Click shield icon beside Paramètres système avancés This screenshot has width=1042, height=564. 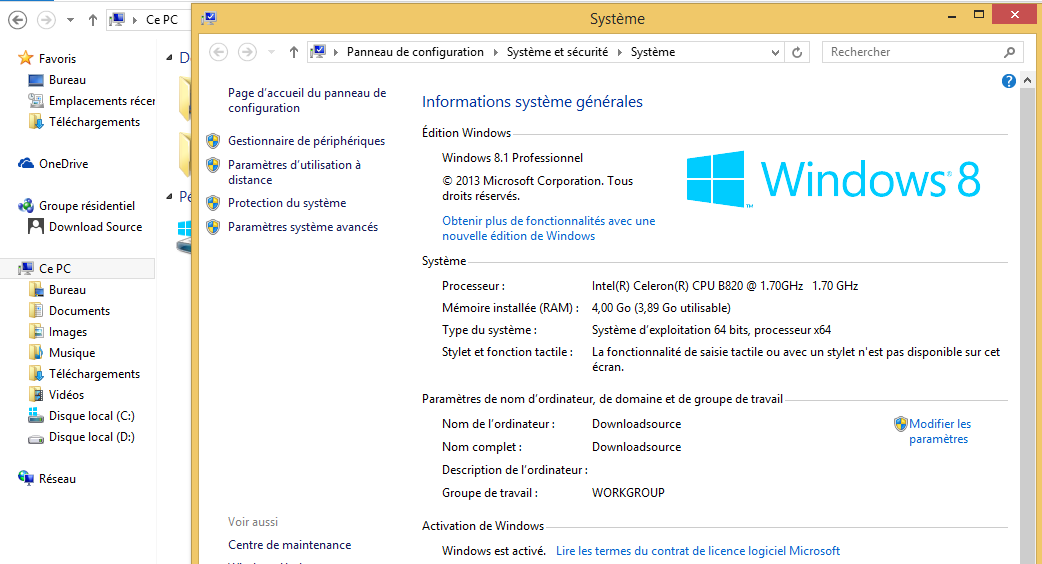[x=213, y=227]
